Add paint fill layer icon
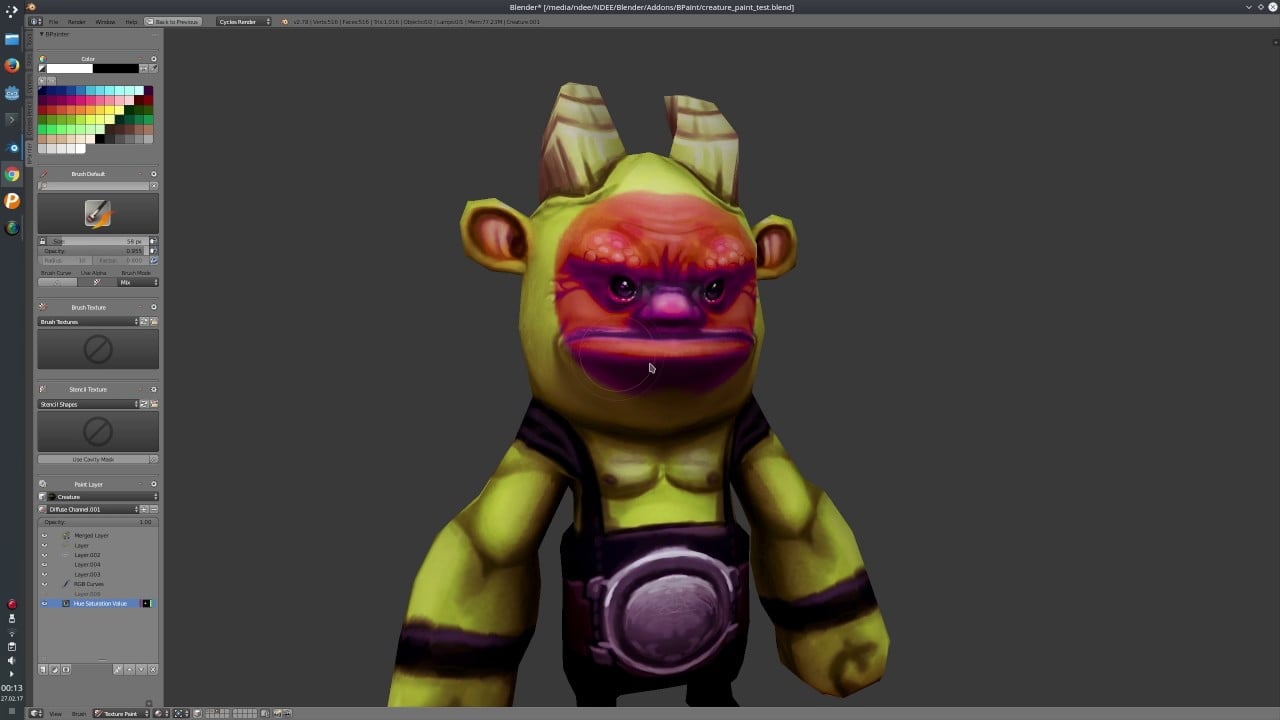The image size is (1280, 720). coord(55,669)
